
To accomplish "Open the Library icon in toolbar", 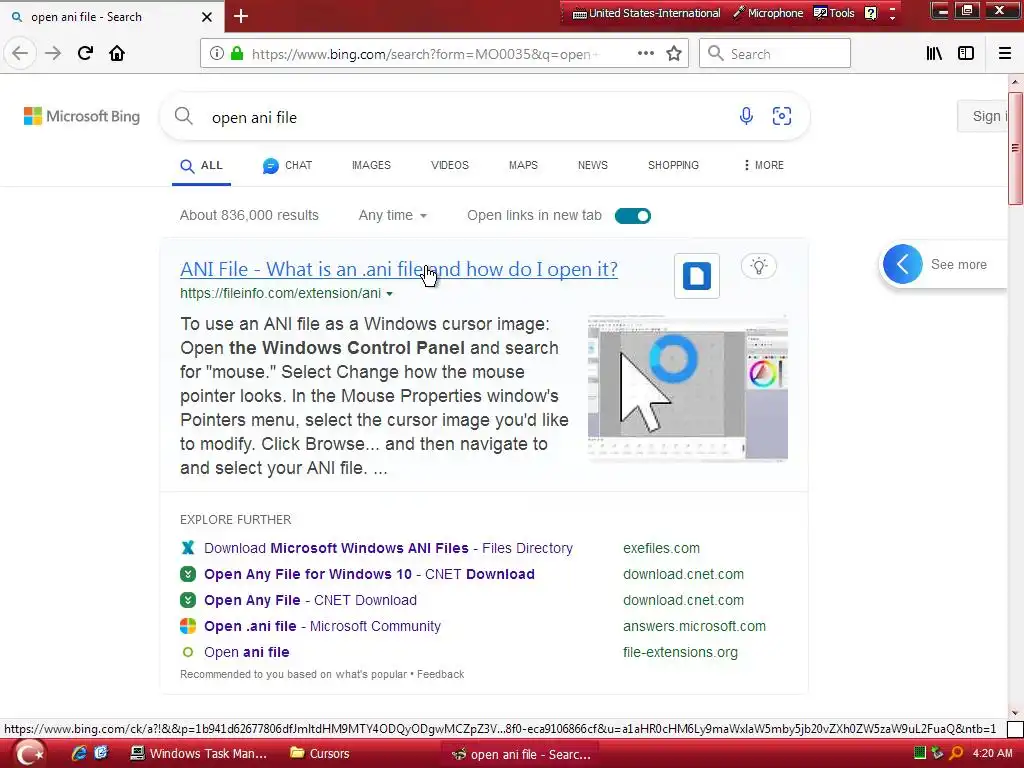I will [934, 54].
